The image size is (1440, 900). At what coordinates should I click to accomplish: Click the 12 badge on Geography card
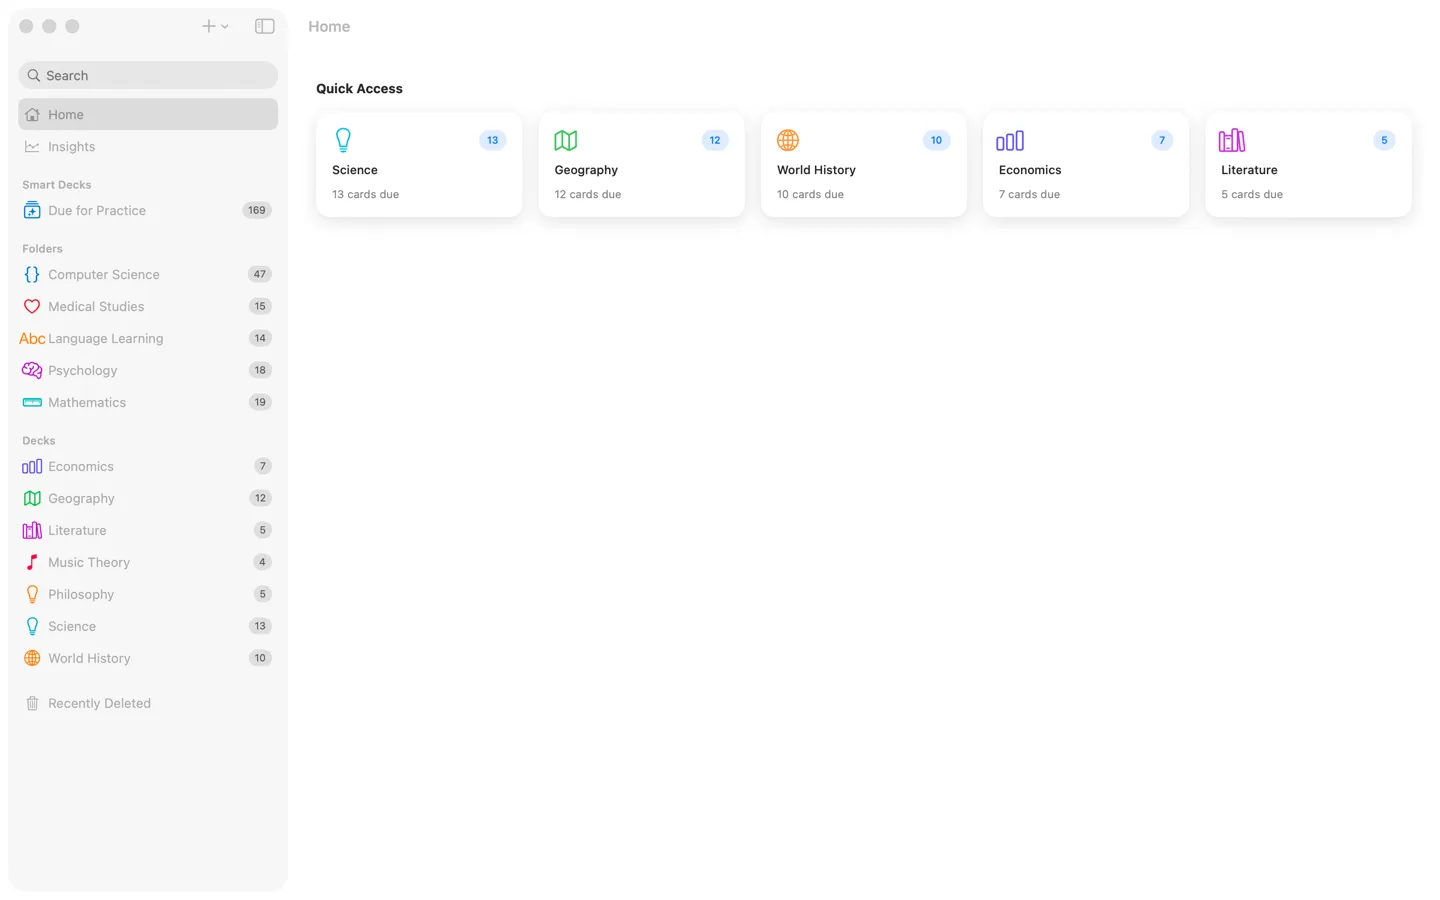715,140
